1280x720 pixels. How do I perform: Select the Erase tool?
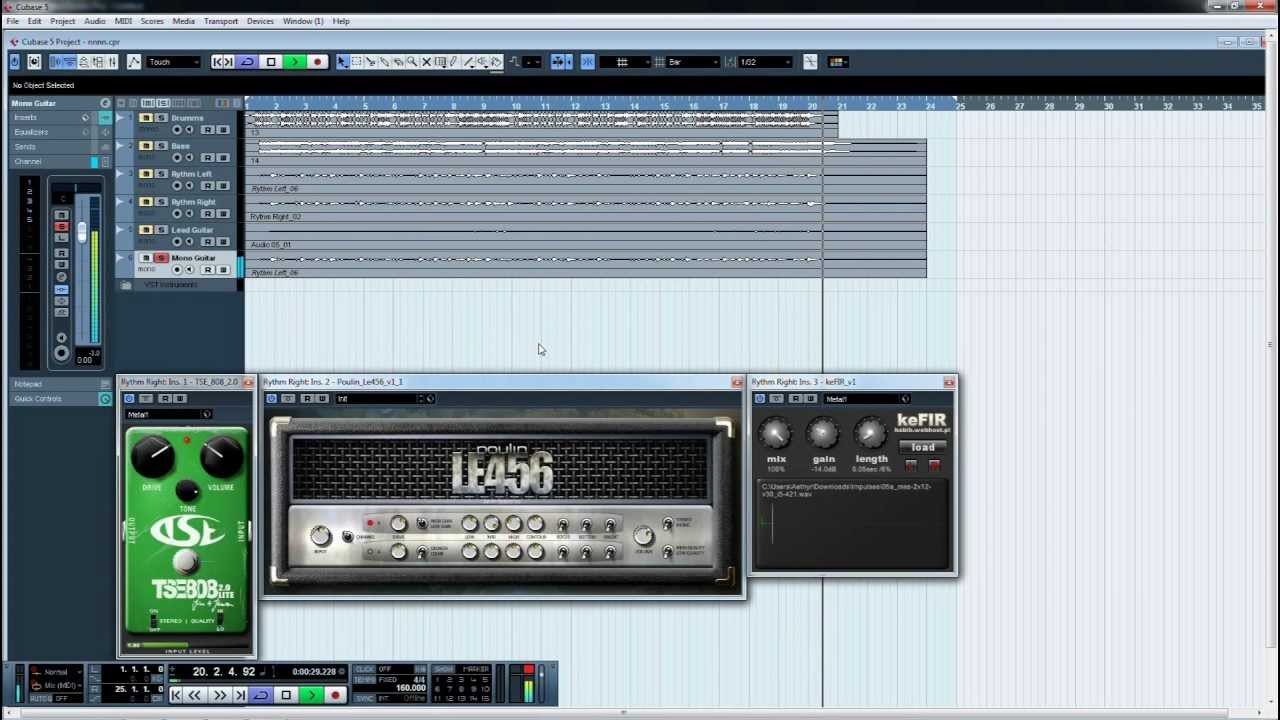click(x=398, y=62)
